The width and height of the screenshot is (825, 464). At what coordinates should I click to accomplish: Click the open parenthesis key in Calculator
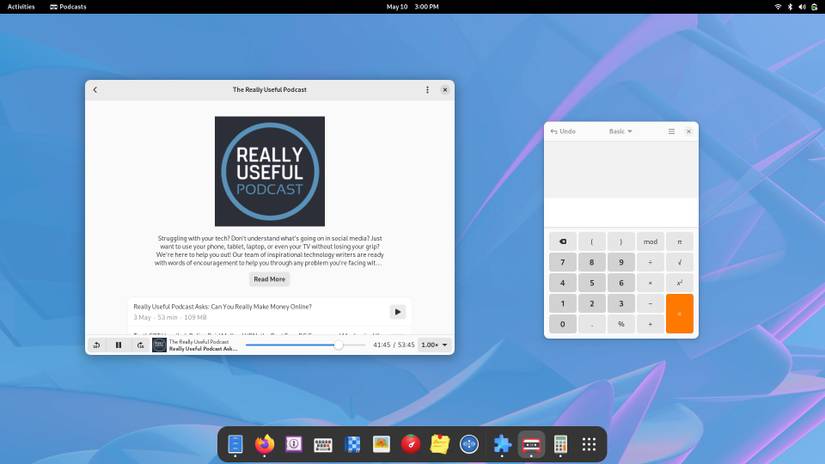tap(592, 242)
